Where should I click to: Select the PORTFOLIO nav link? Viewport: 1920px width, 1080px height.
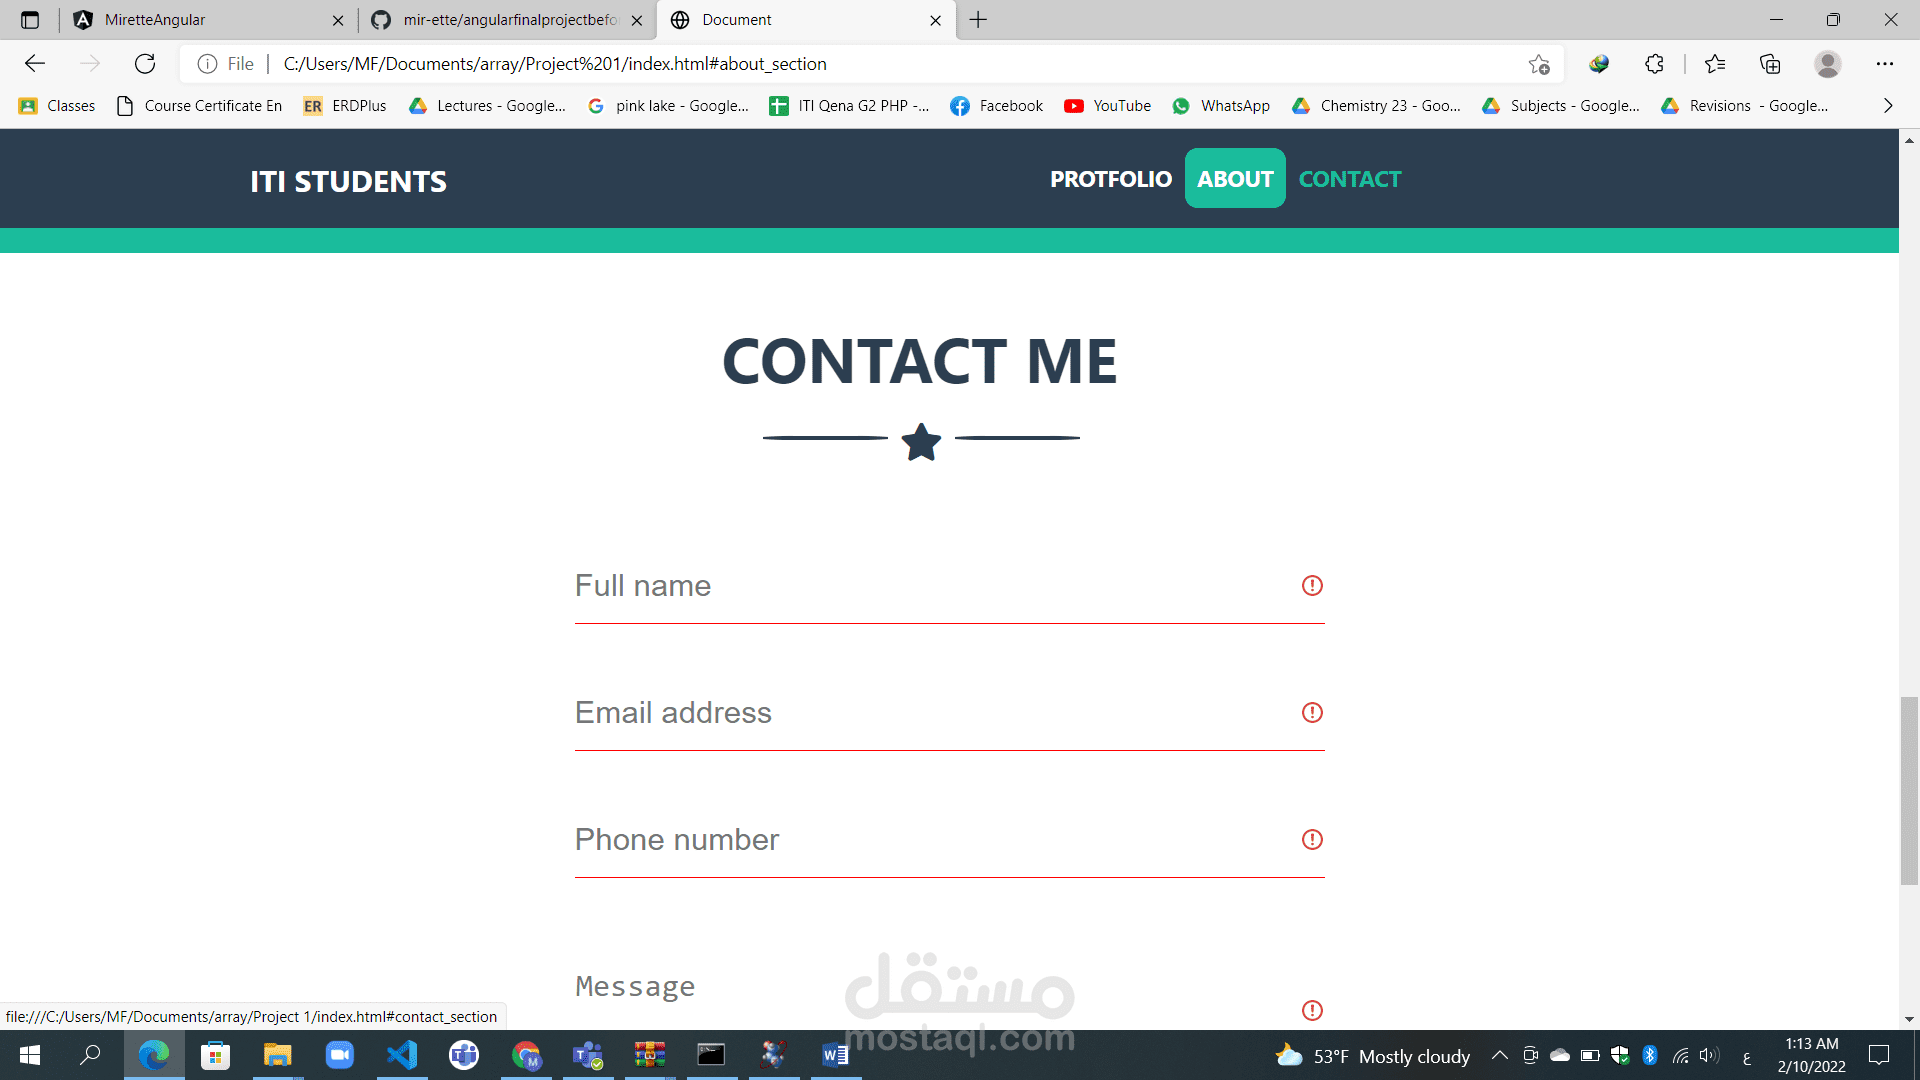[1109, 178]
